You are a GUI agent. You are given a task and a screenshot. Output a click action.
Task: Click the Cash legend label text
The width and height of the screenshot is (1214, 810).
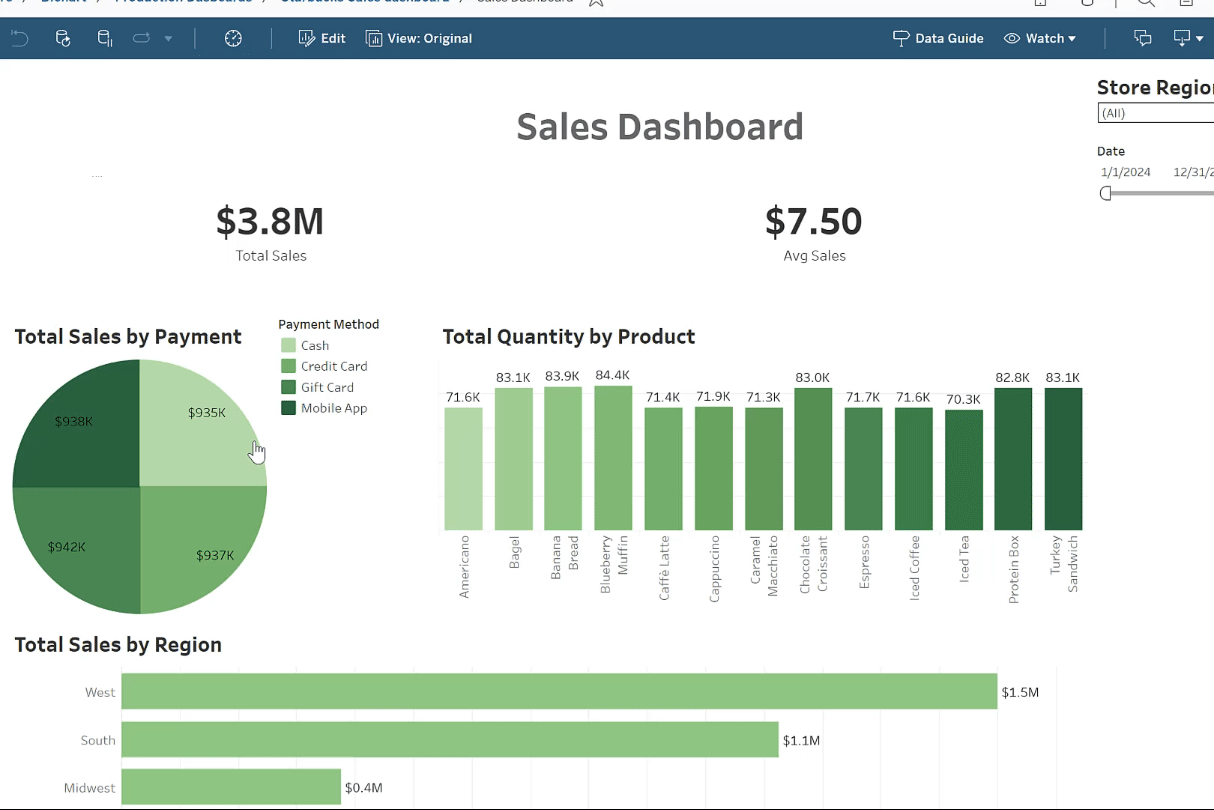point(315,345)
